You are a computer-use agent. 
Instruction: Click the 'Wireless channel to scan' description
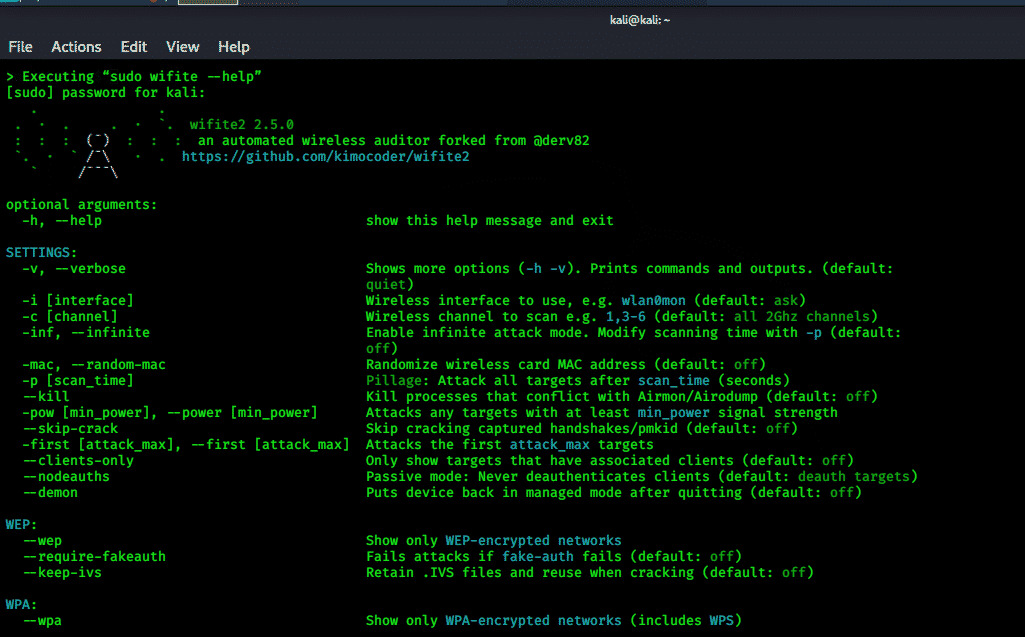[x=622, y=317]
